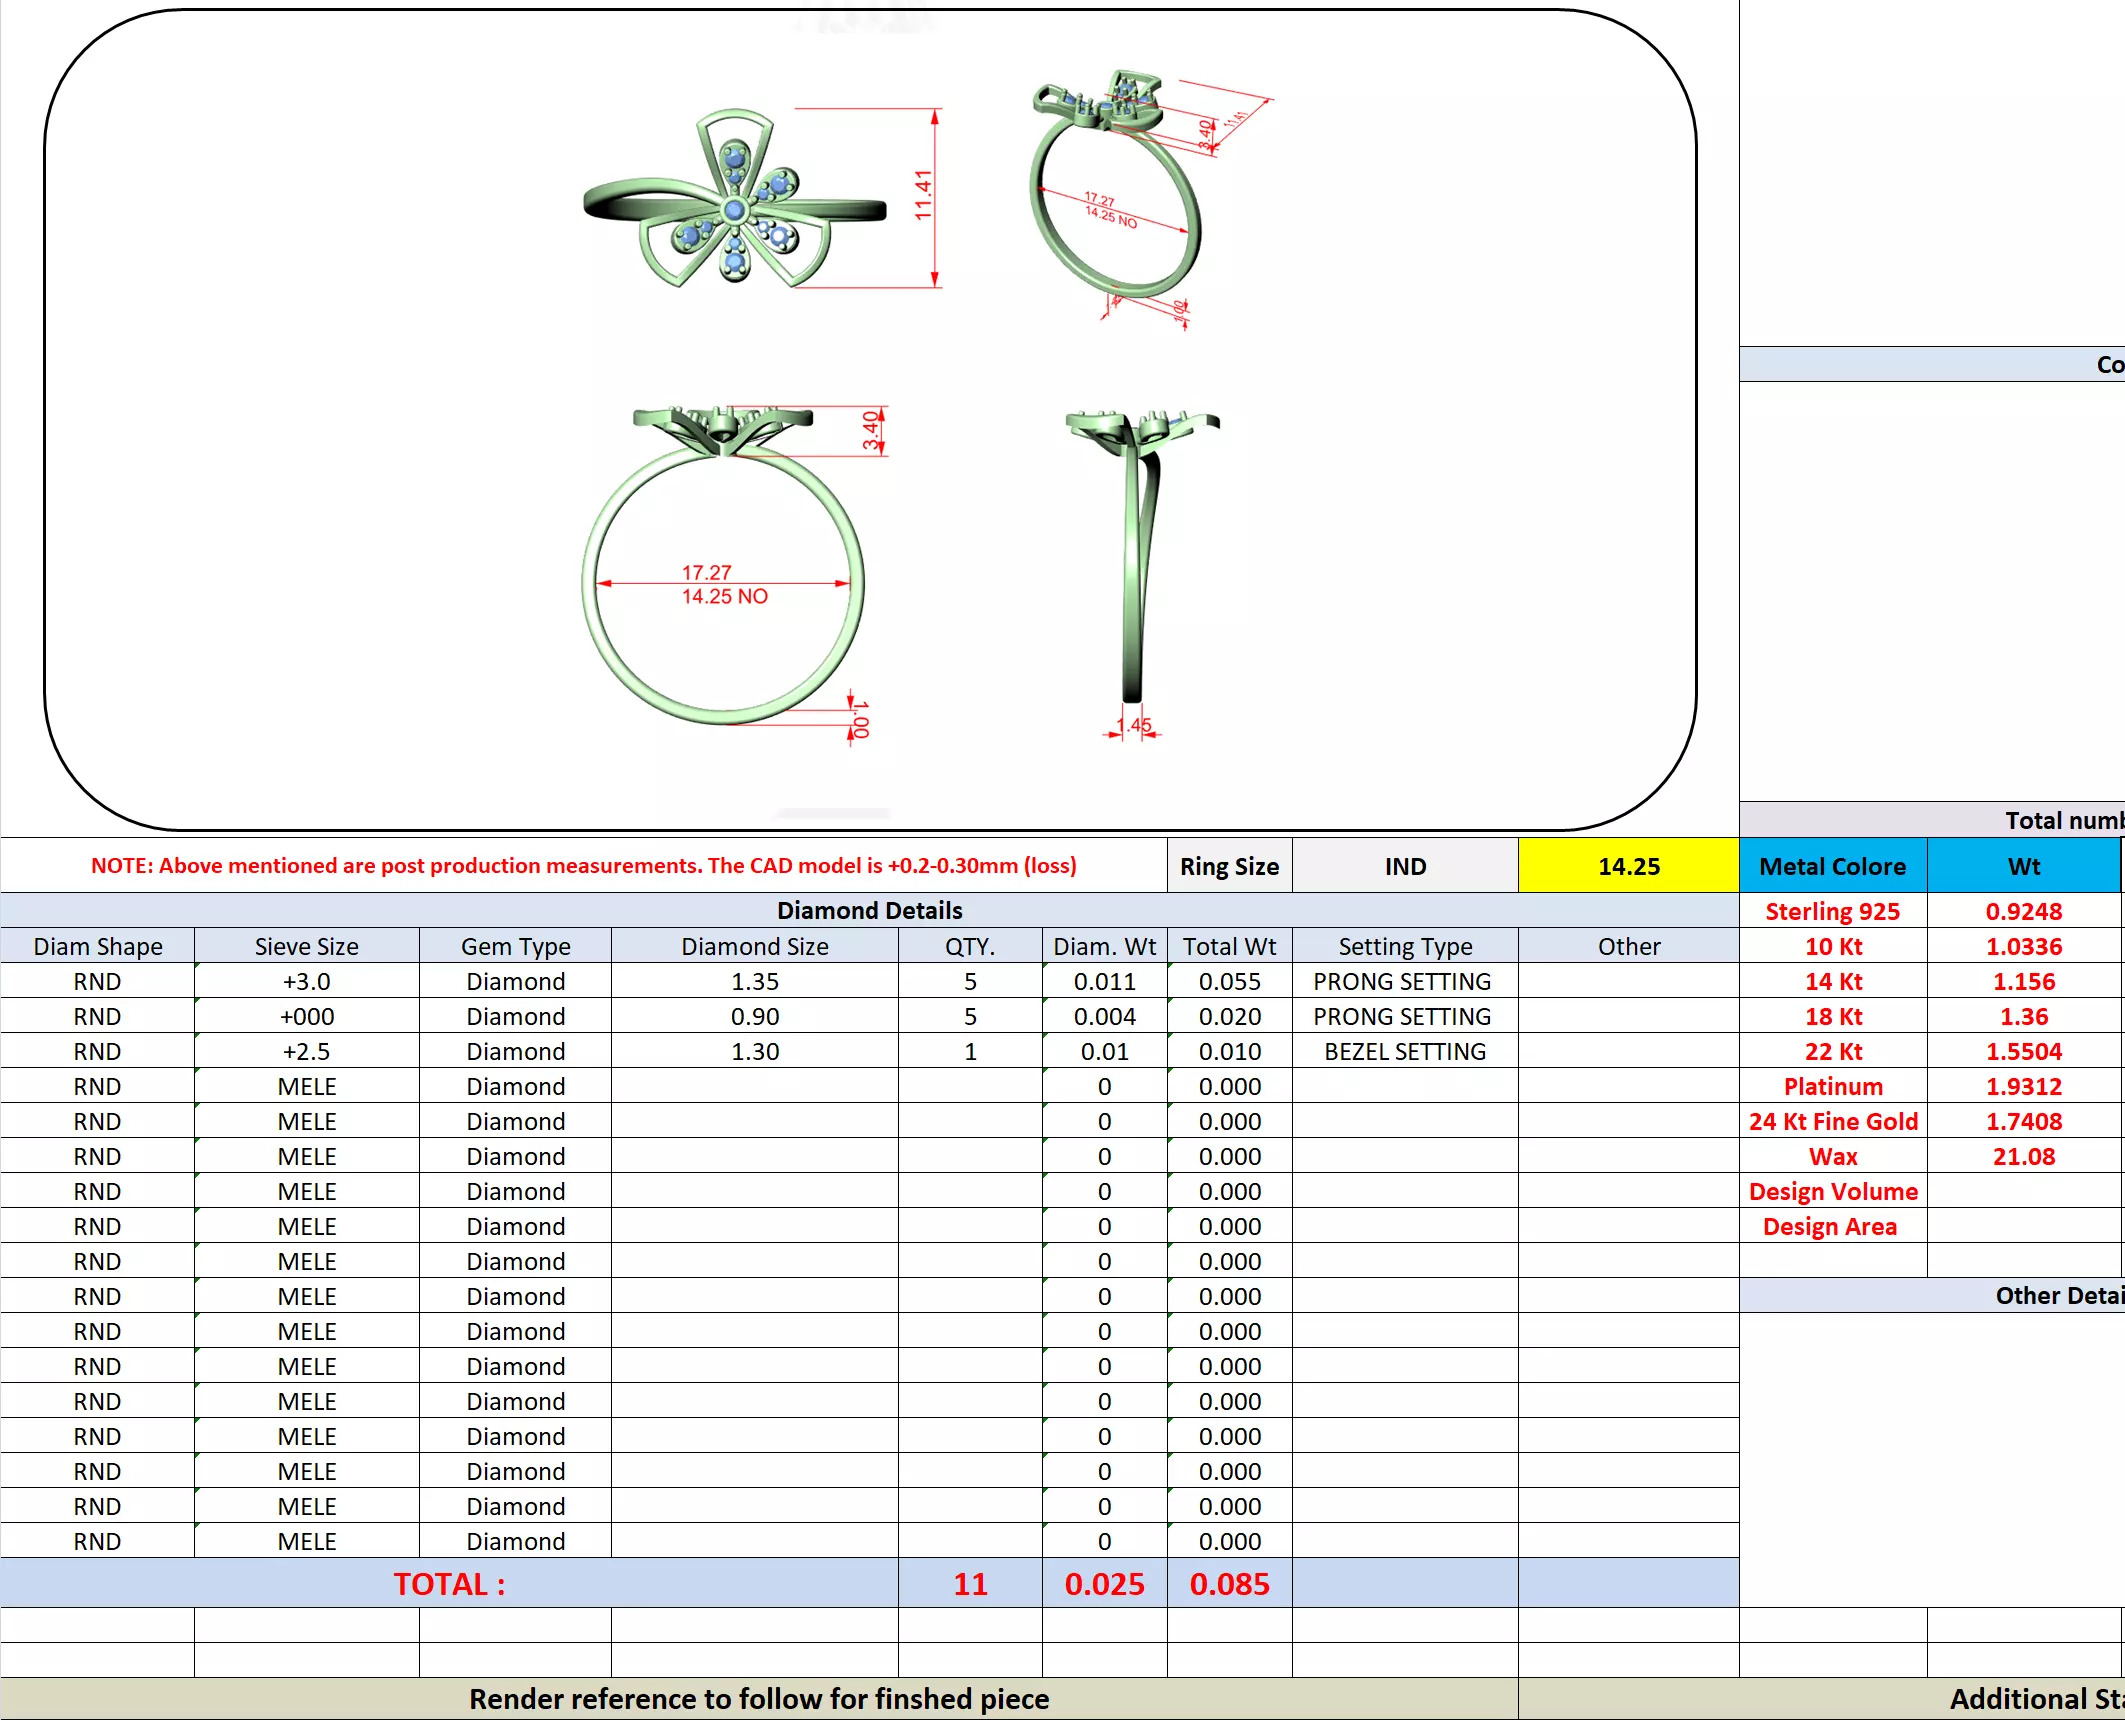Select the Sterling 925 metal row
This screenshot has width=2125, height=1720.
point(1832,911)
